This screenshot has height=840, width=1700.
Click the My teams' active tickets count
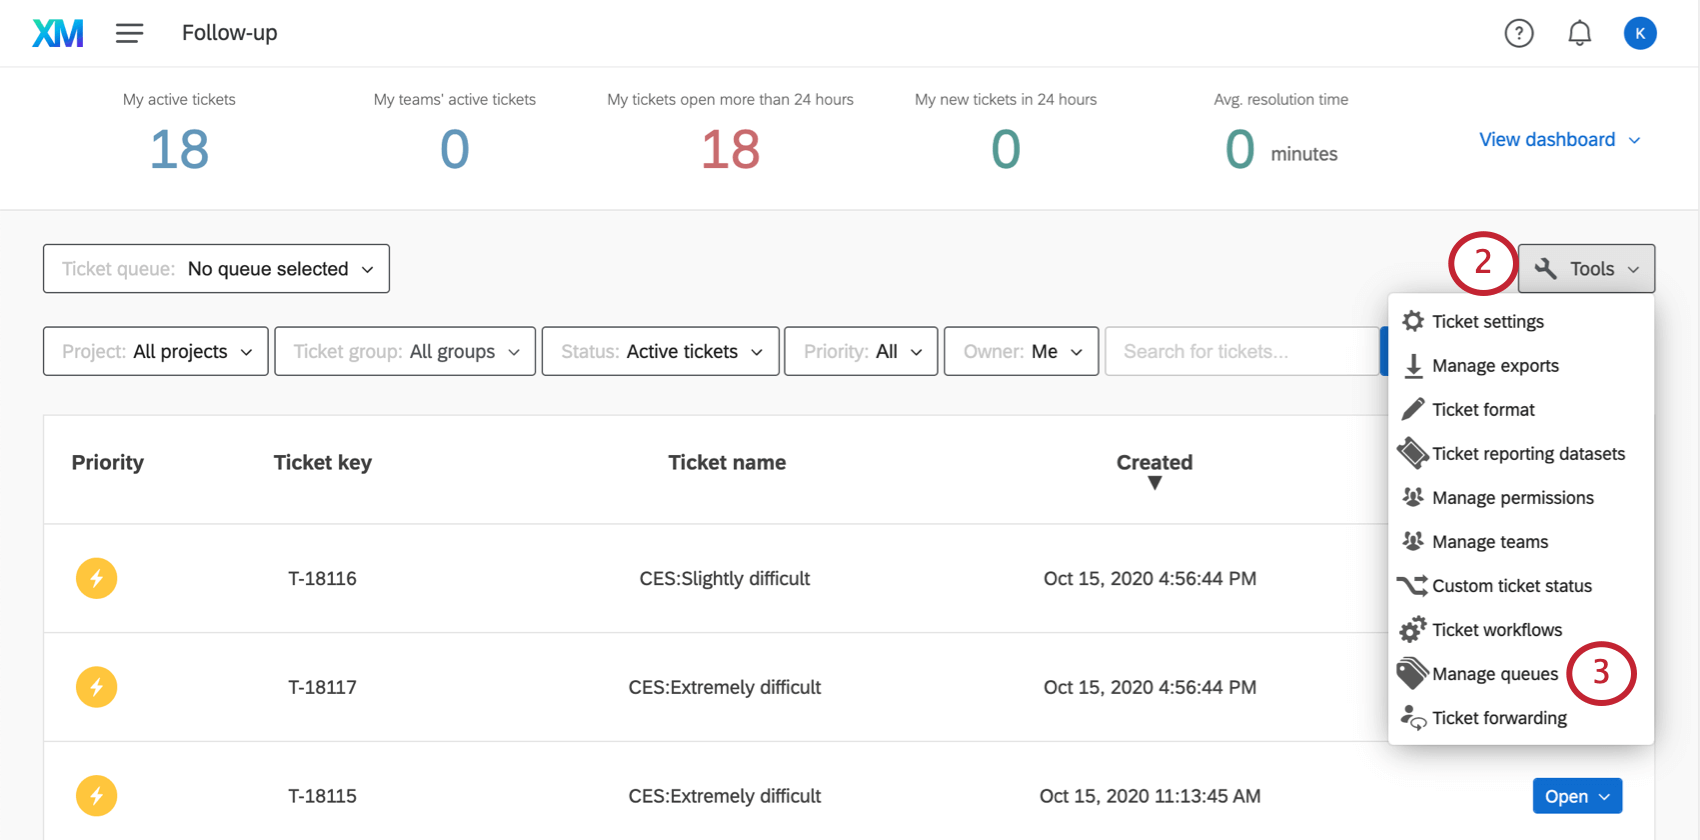(x=455, y=150)
